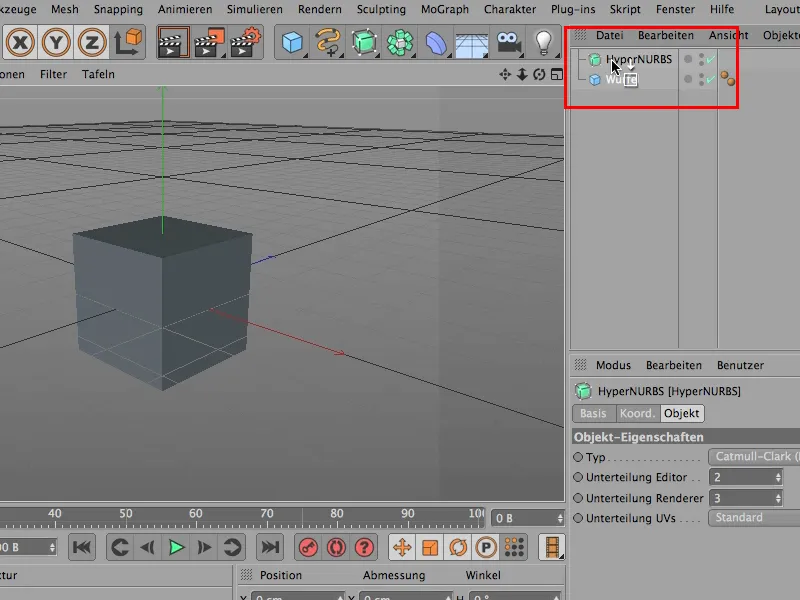This screenshot has width=800, height=600.
Task: Add light bulb object icon
Action: [543, 42]
